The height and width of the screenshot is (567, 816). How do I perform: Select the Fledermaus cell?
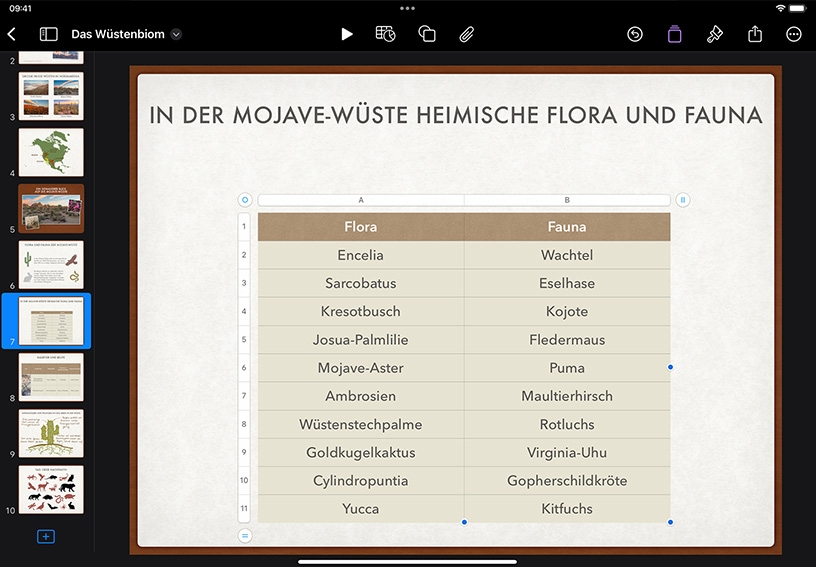(567, 340)
